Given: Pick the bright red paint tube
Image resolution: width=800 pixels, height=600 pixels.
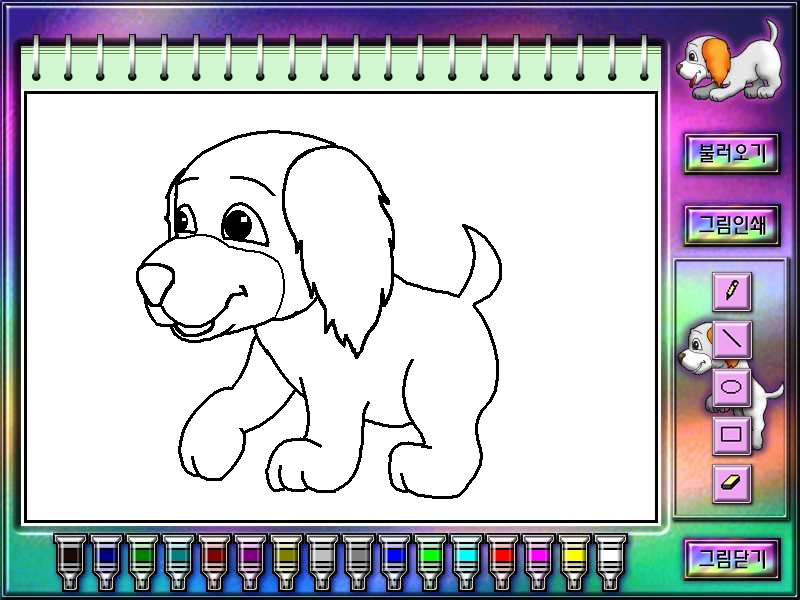Looking at the screenshot, I should (x=503, y=562).
